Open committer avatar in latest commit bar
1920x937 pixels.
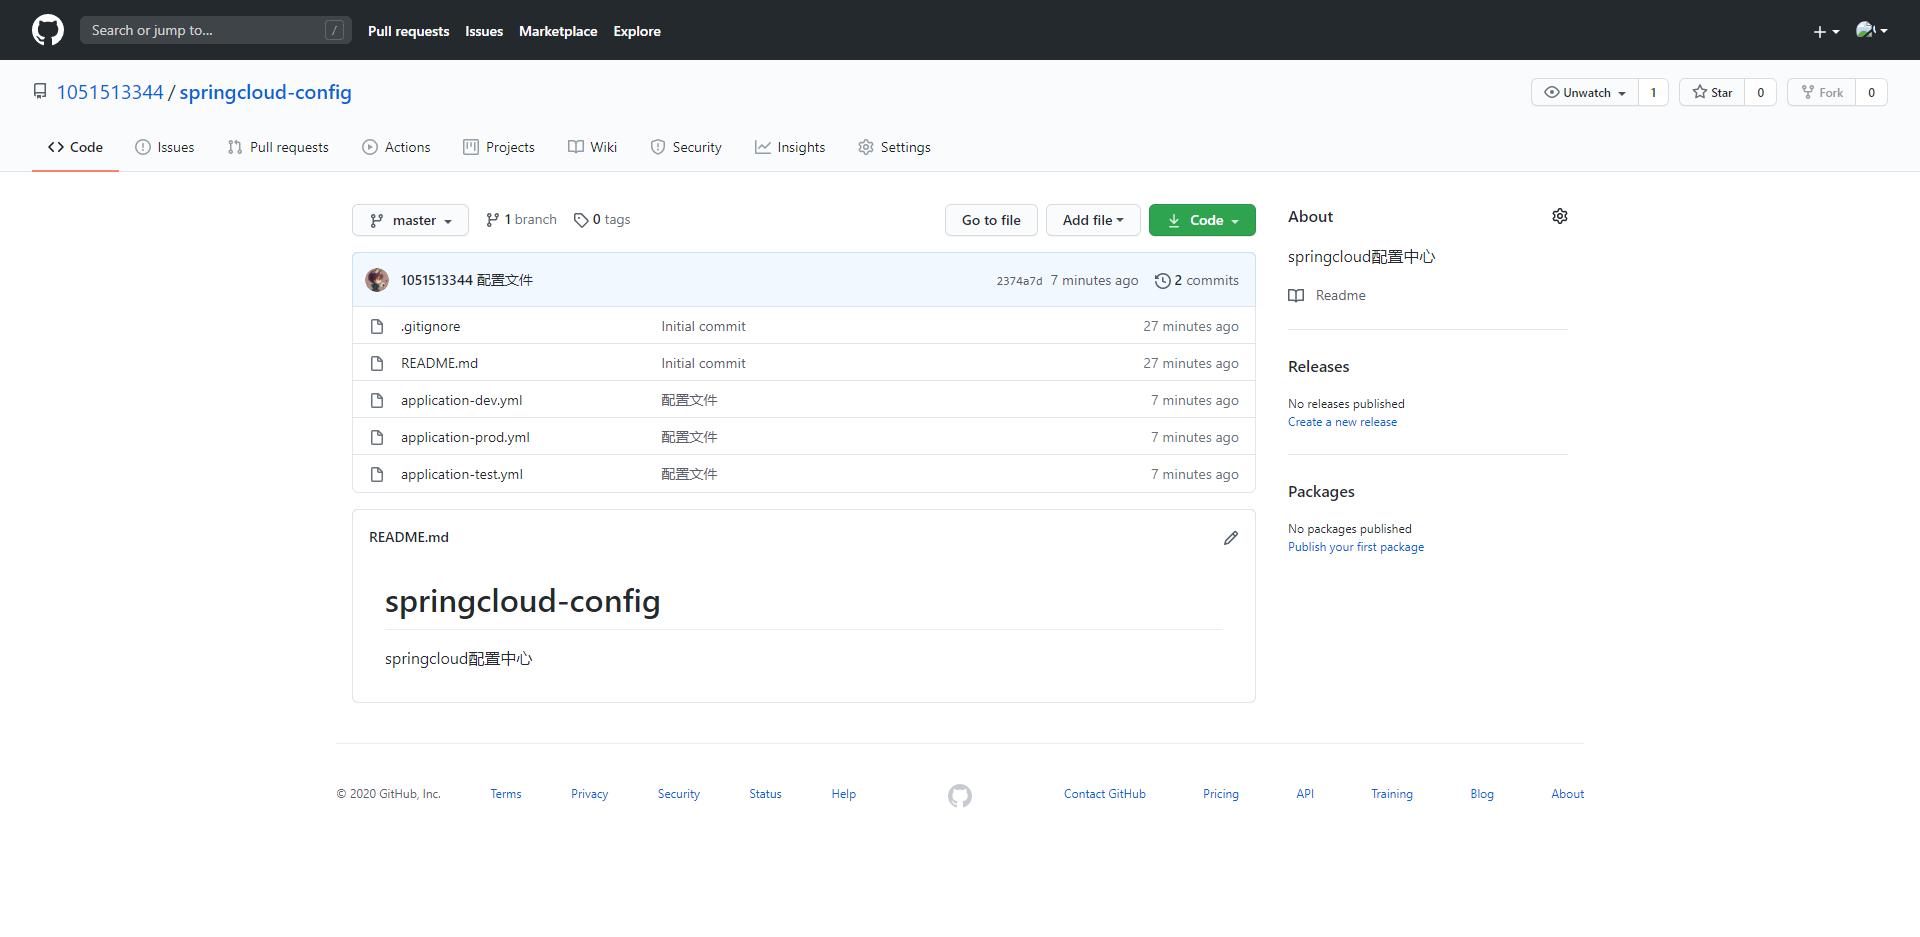(377, 280)
